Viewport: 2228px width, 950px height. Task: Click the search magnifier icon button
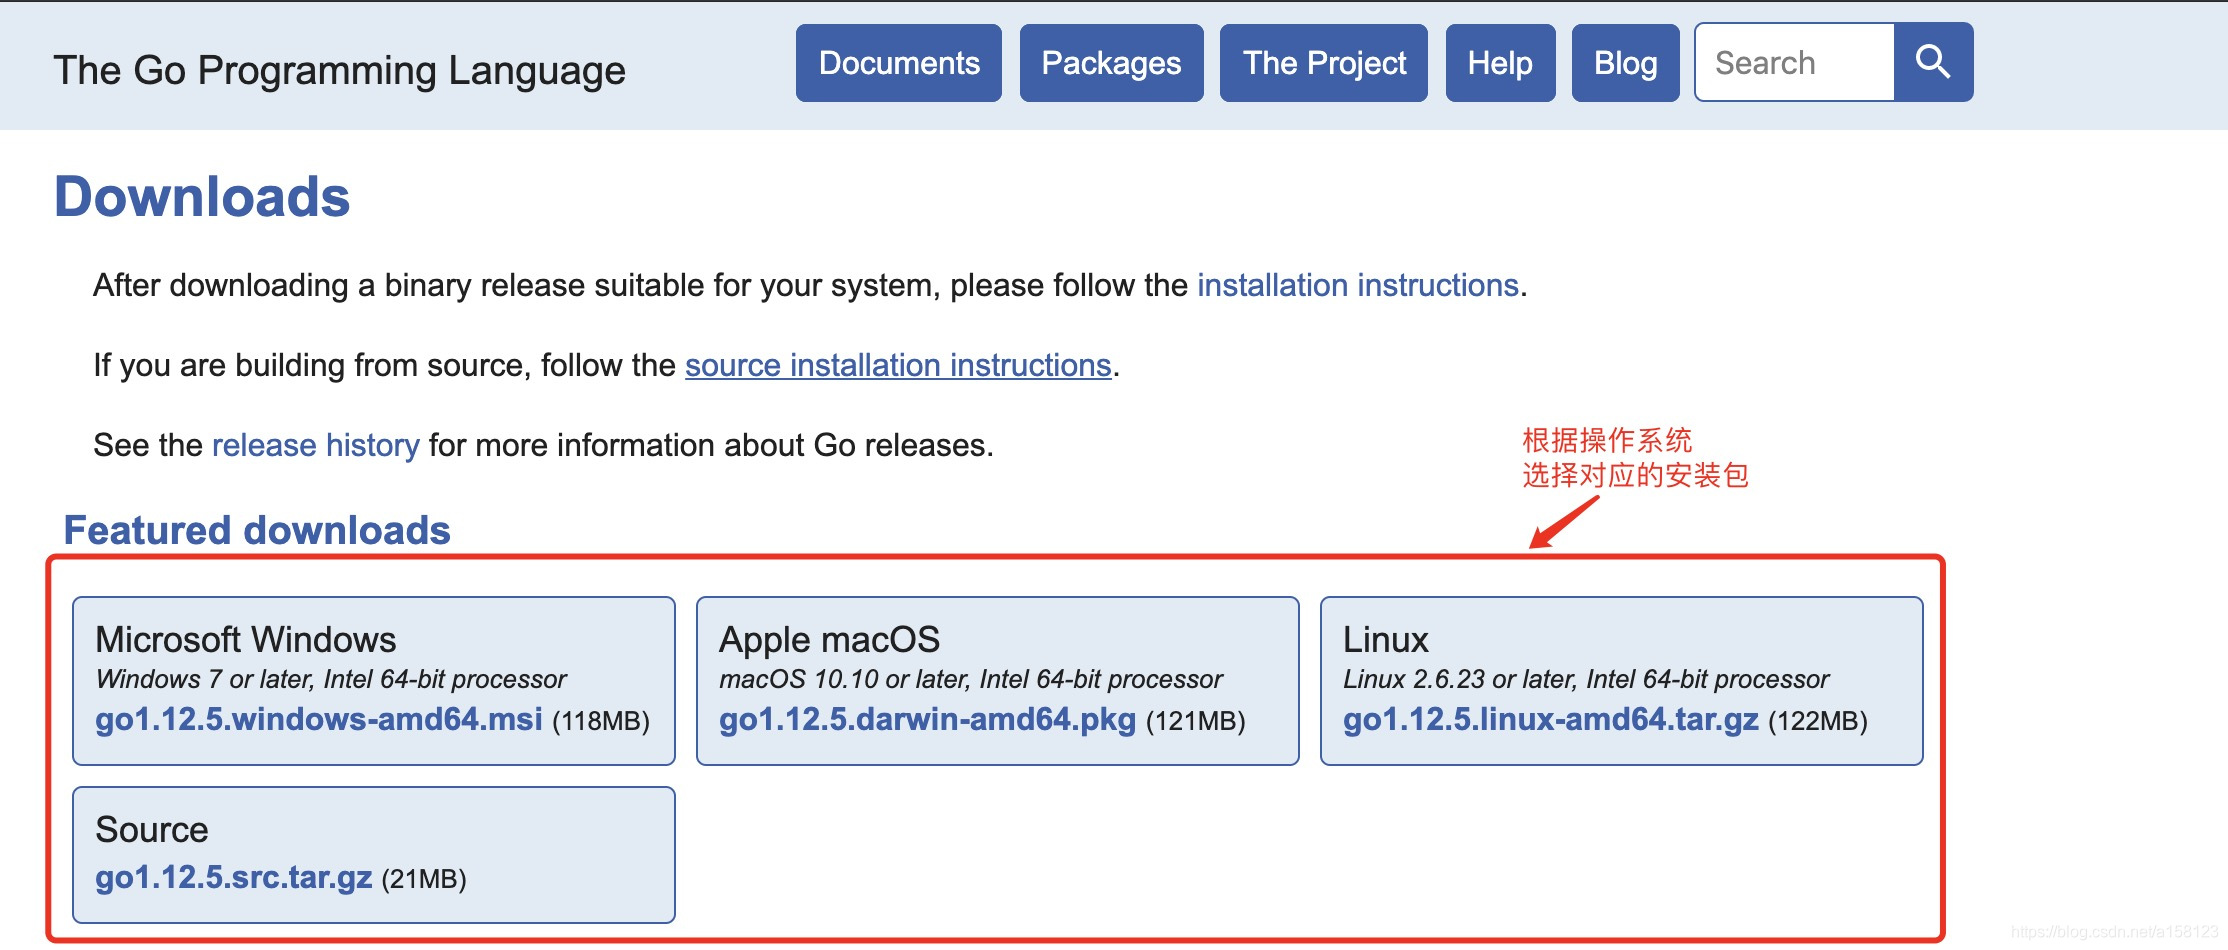[x=1933, y=62]
